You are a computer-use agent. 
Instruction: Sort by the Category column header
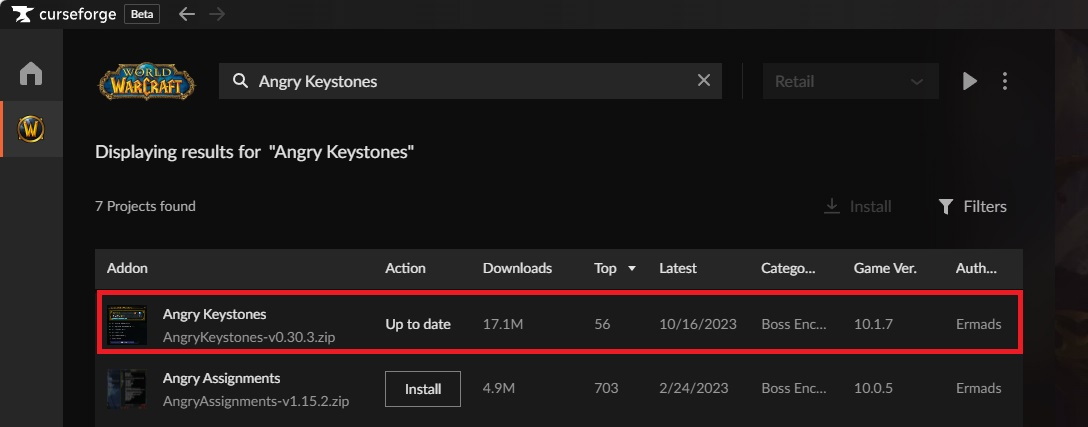point(789,268)
